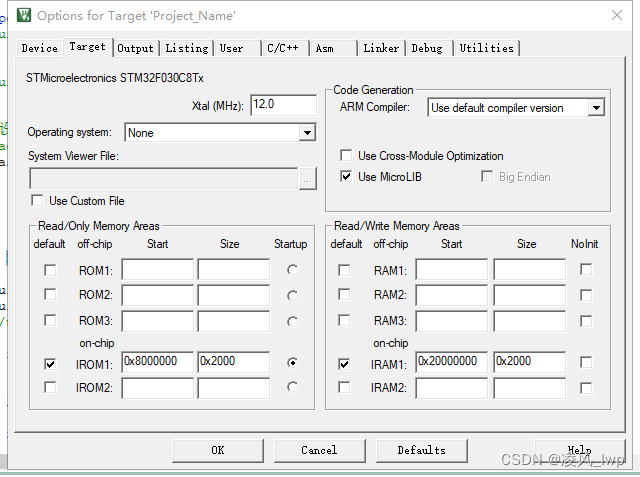Select the Target tab
The height and width of the screenshot is (477, 640).
[87, 47]
